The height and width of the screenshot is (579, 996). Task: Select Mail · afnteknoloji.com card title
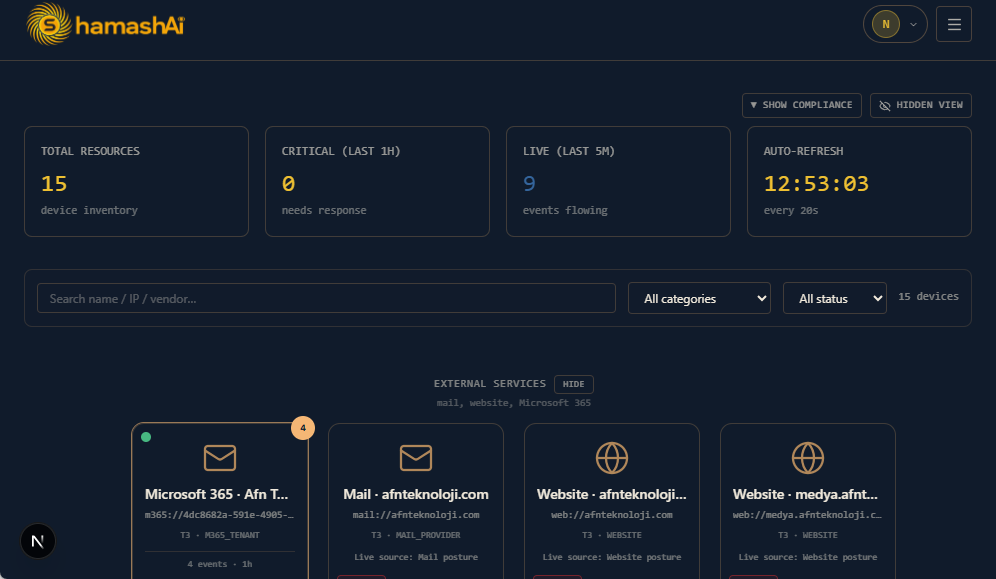point(416,494)
